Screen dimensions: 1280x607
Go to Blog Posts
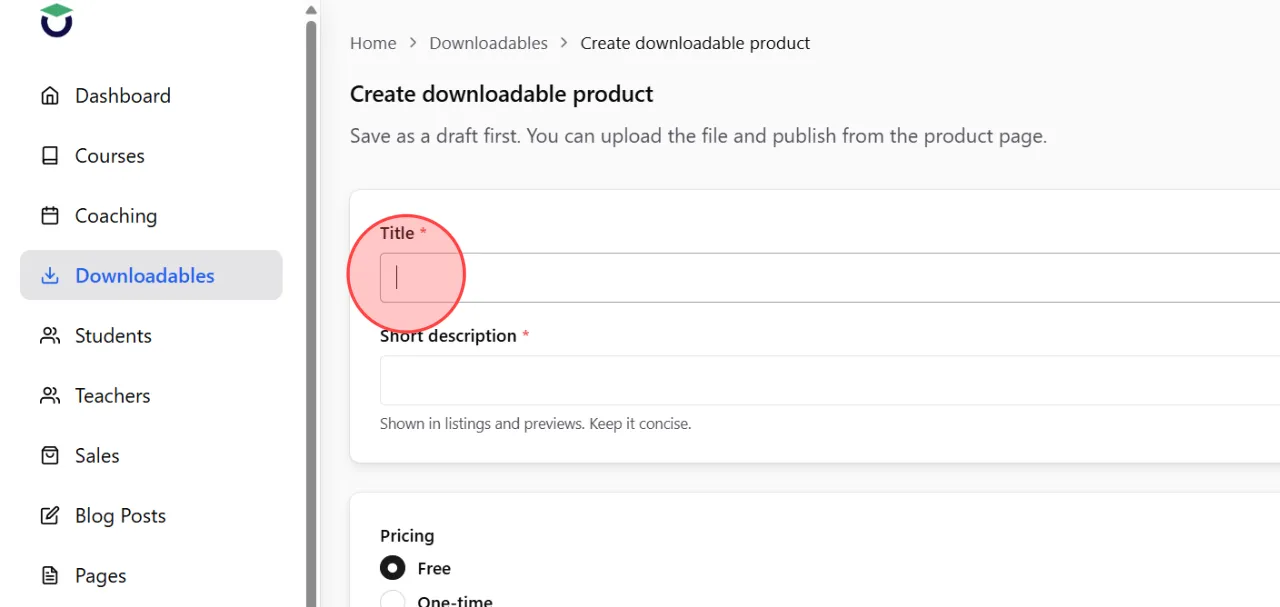pyautogui.click(x=151, y=516)
